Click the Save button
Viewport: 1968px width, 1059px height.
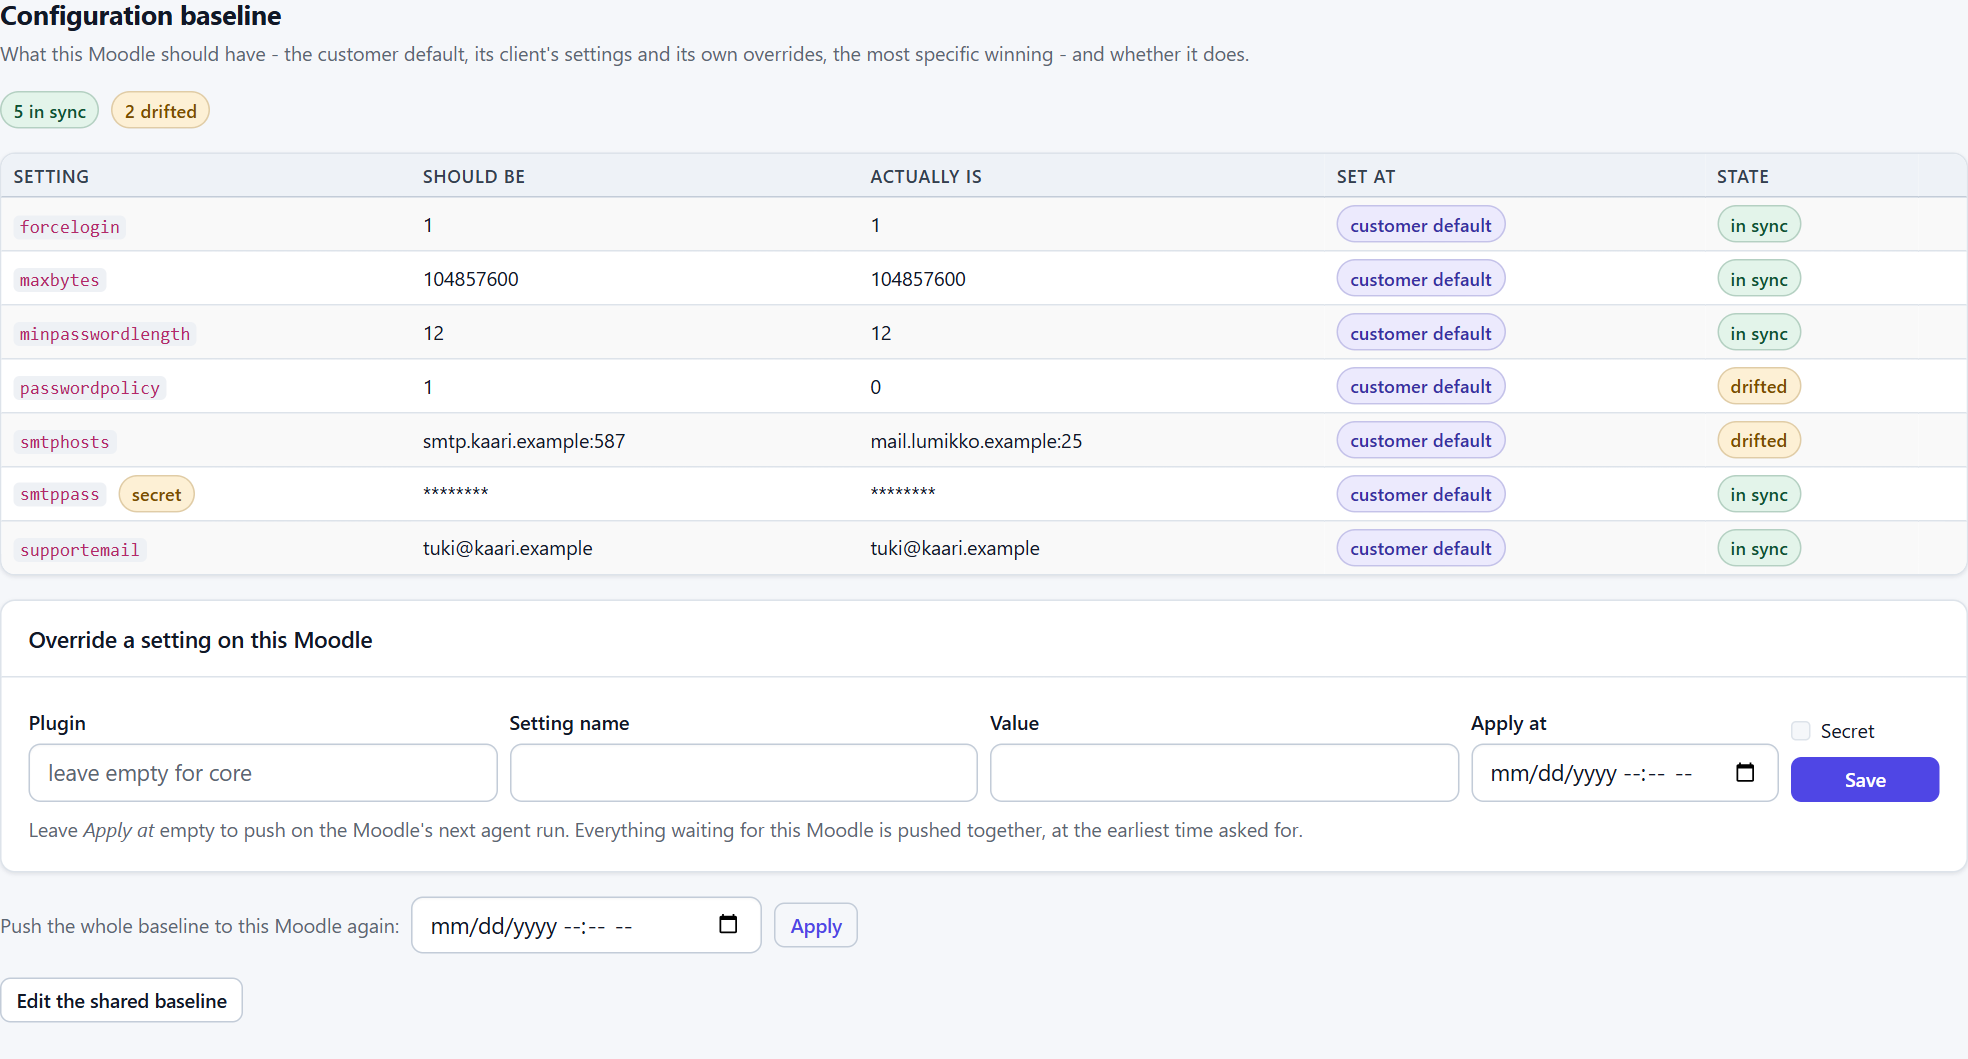tap(1865, 780)
